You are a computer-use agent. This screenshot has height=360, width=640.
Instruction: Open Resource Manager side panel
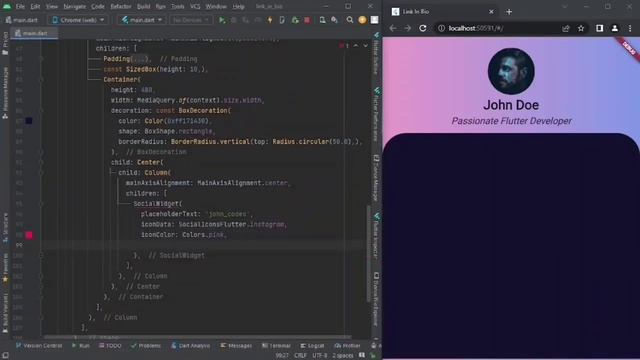(x=5, y=93)
